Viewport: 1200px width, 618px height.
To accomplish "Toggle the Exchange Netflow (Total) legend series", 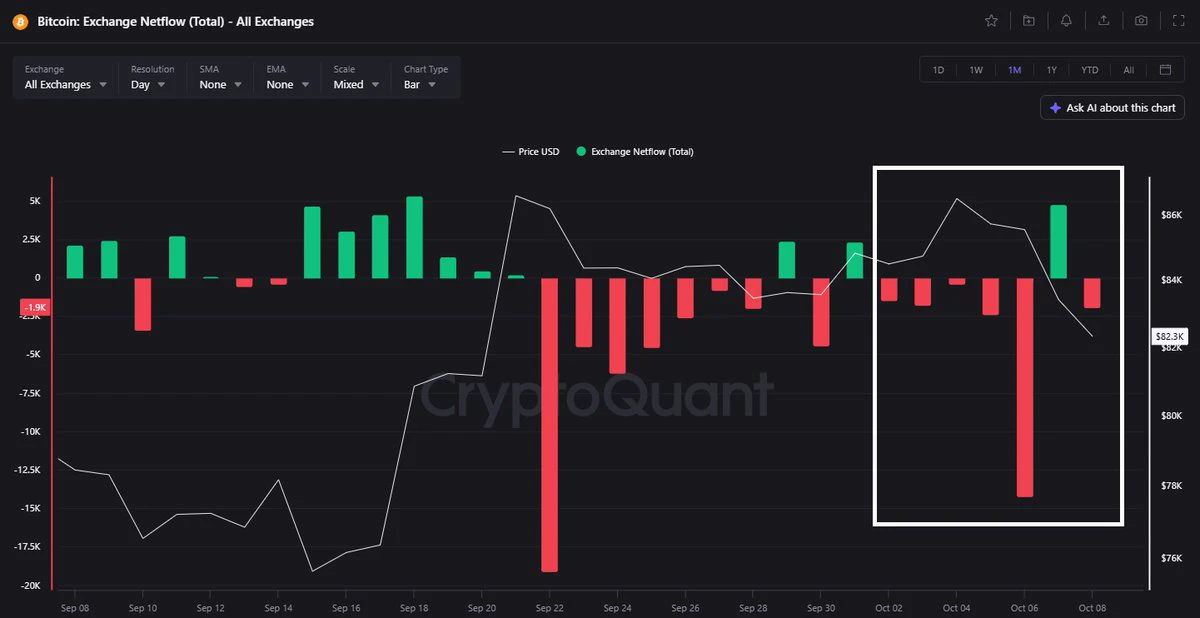I will coord(634,152).
